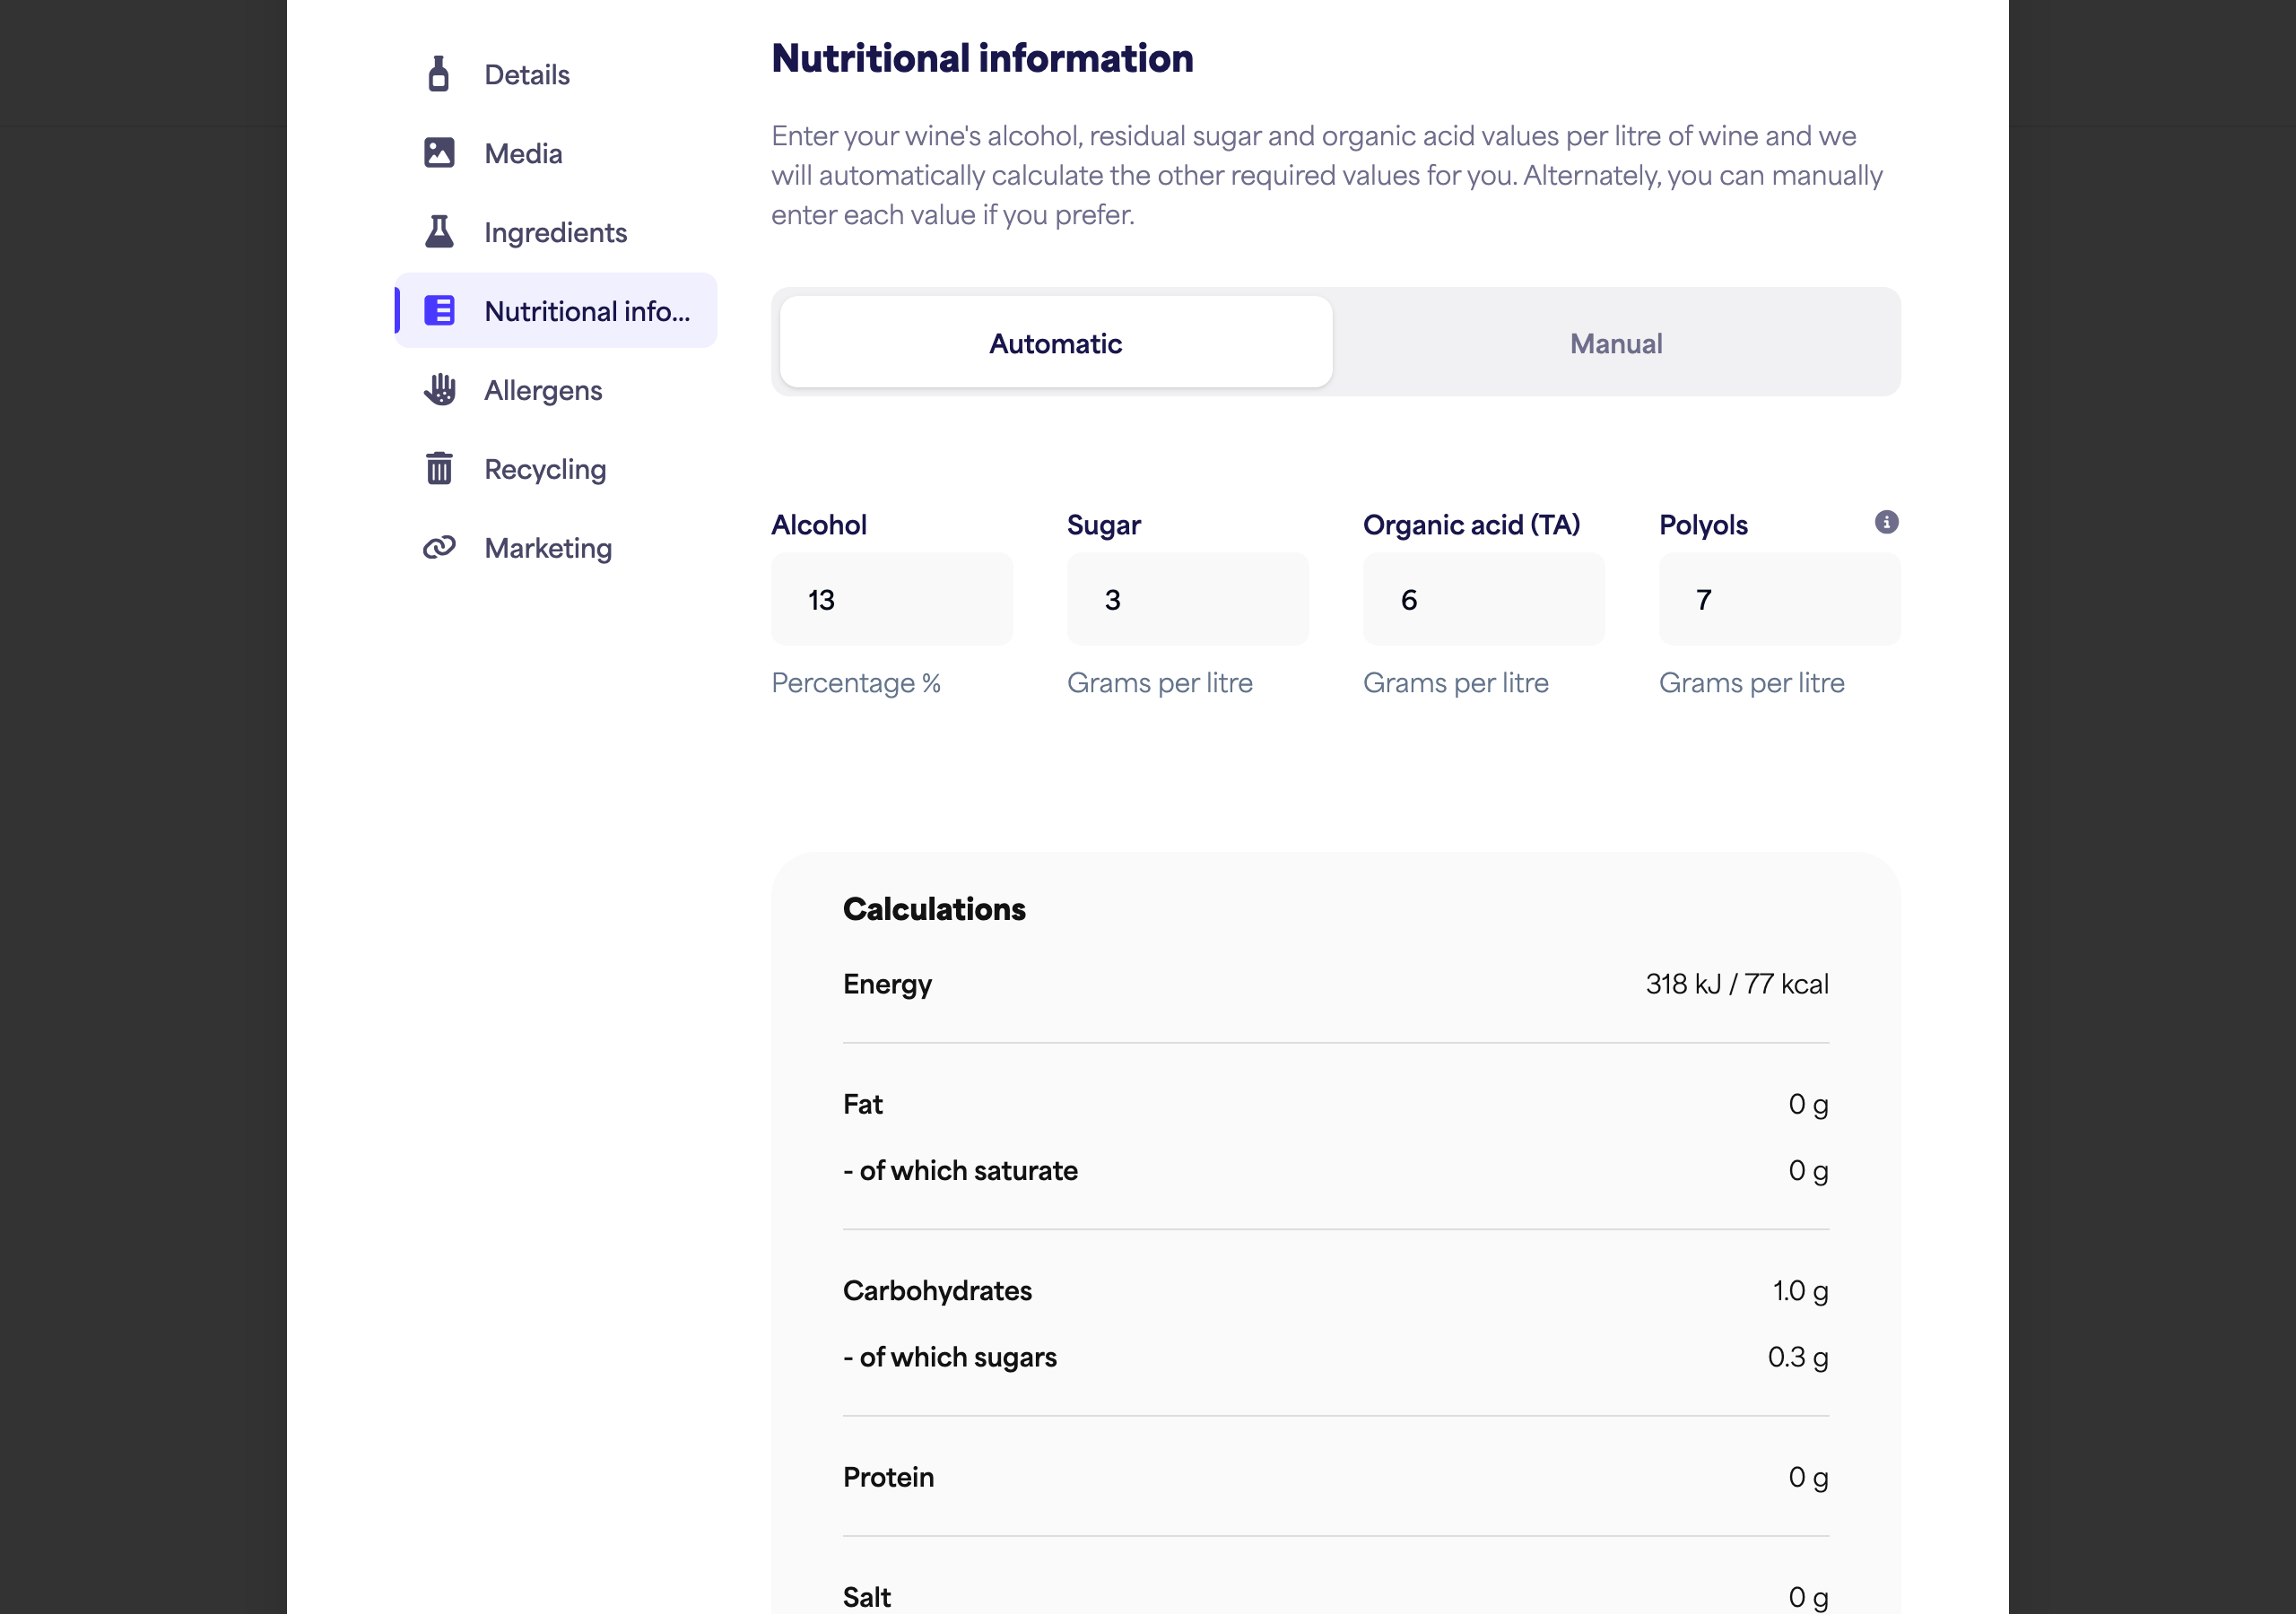The width and height of the screenshot is (2296, 1614).
Task: Click the Sugar grams per litre field
Action: coord(1188,599)
